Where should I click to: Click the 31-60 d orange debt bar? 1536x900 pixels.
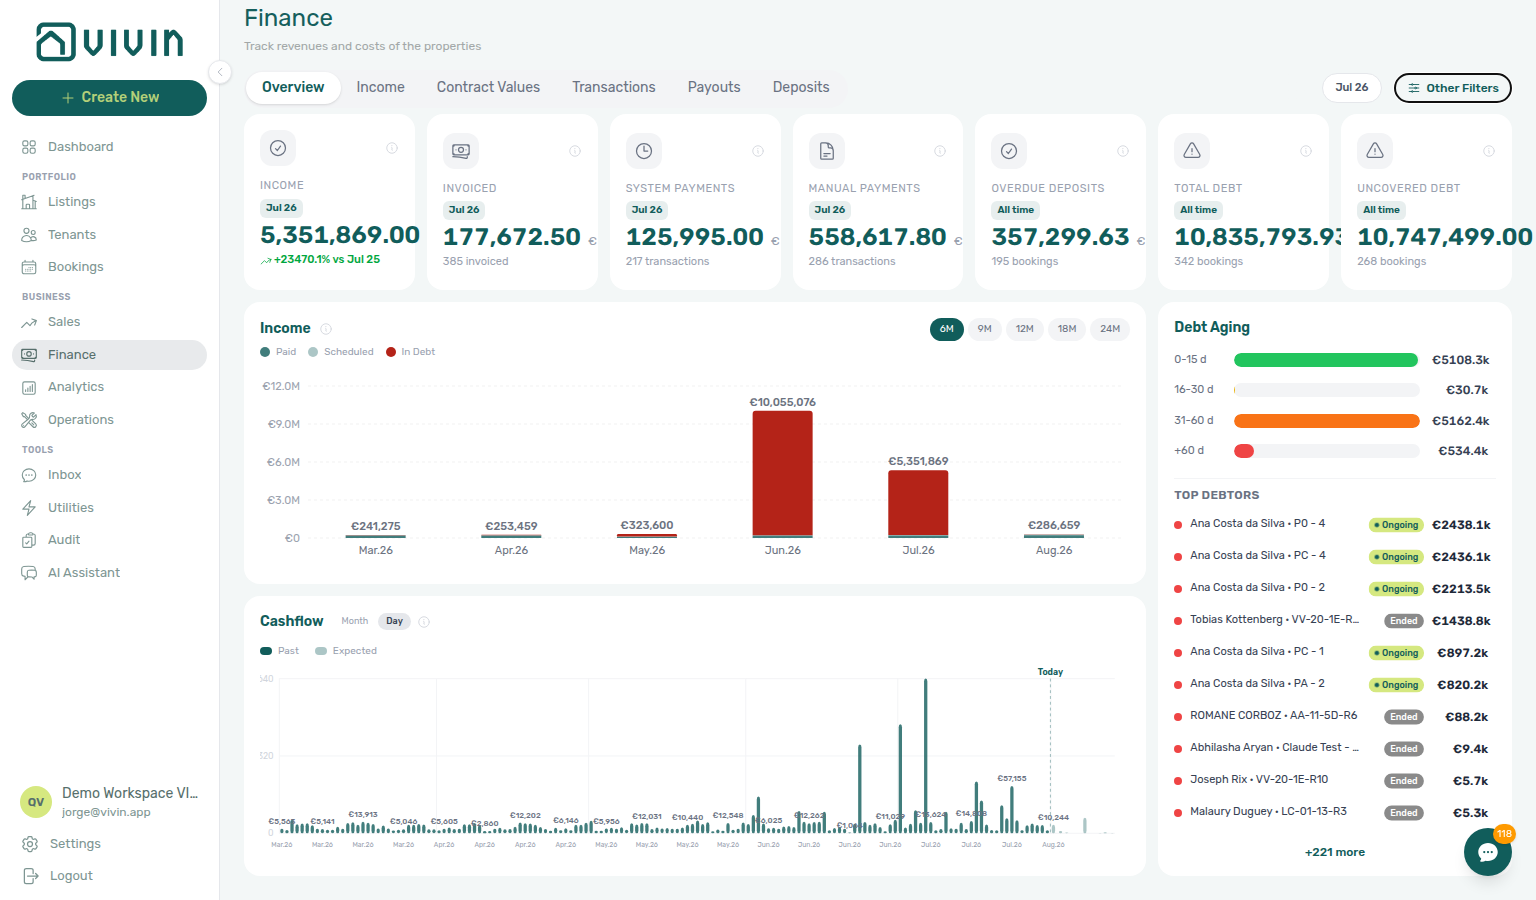coord(1327,421)
